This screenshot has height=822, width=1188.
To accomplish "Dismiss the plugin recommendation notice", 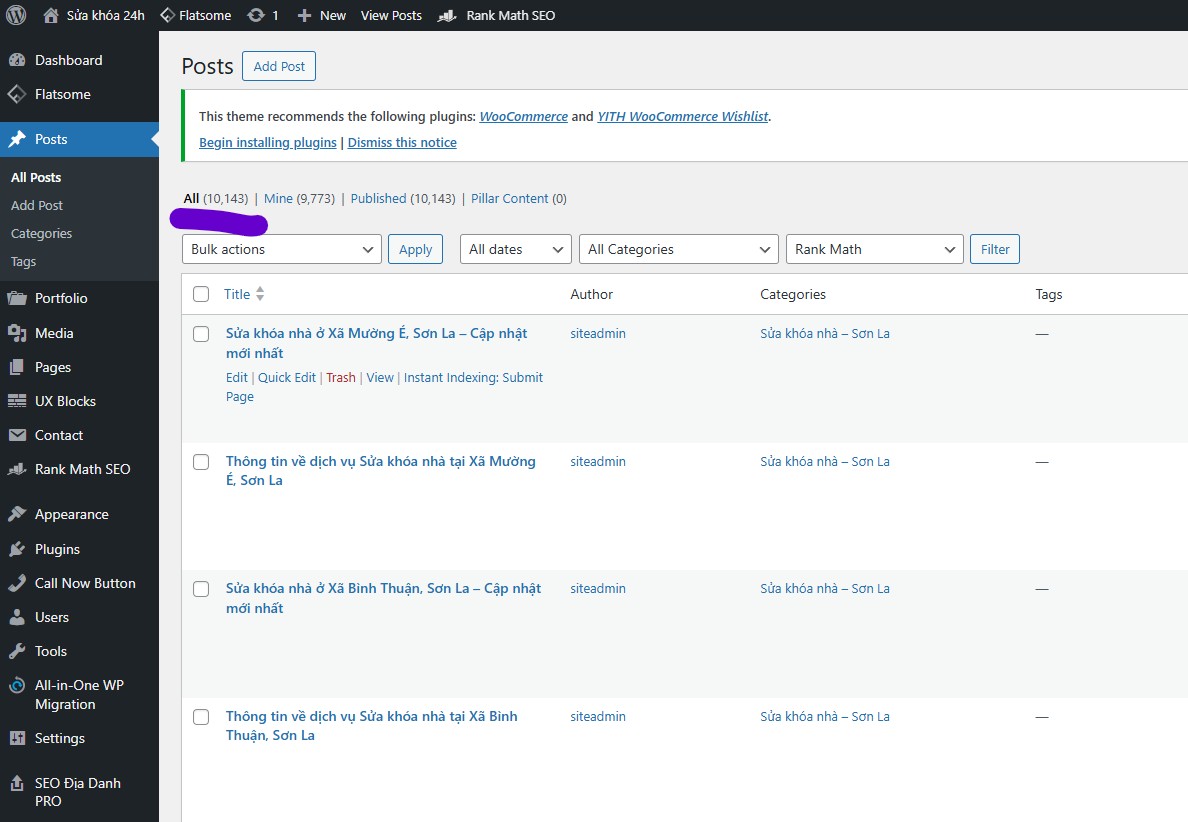I will click(x=402, y=142).
